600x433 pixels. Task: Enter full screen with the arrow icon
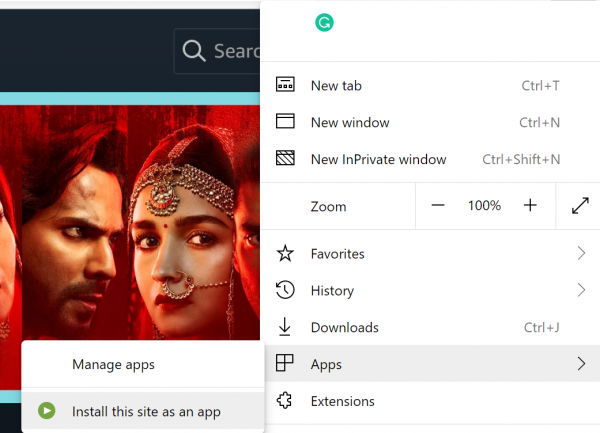click(x=580, y=205)
